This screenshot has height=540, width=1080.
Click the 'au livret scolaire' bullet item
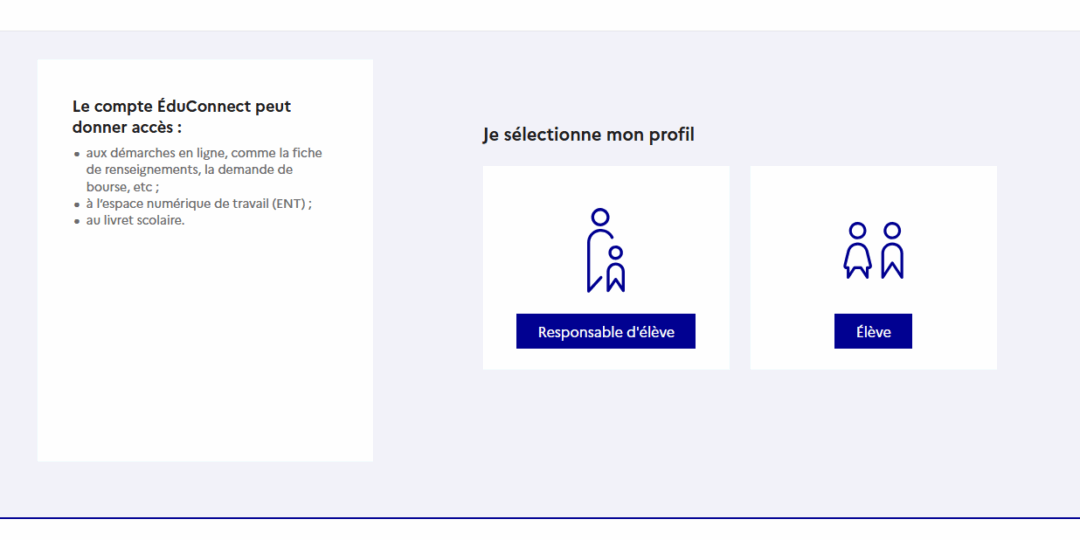135,221
